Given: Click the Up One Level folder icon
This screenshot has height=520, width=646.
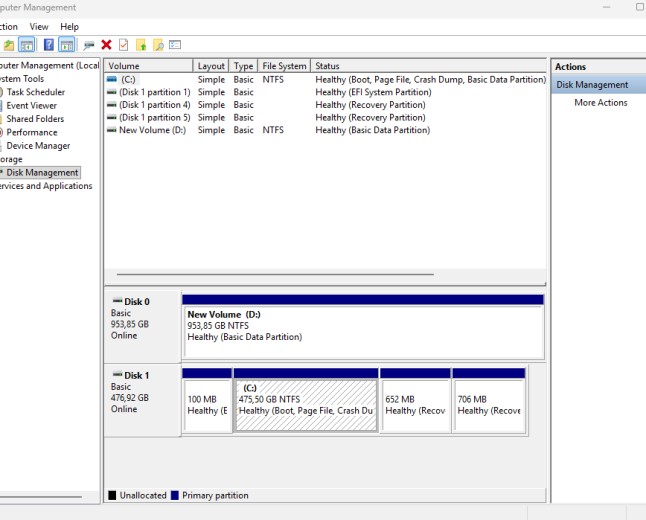Looking at the screenshot, I should point(9,45).
